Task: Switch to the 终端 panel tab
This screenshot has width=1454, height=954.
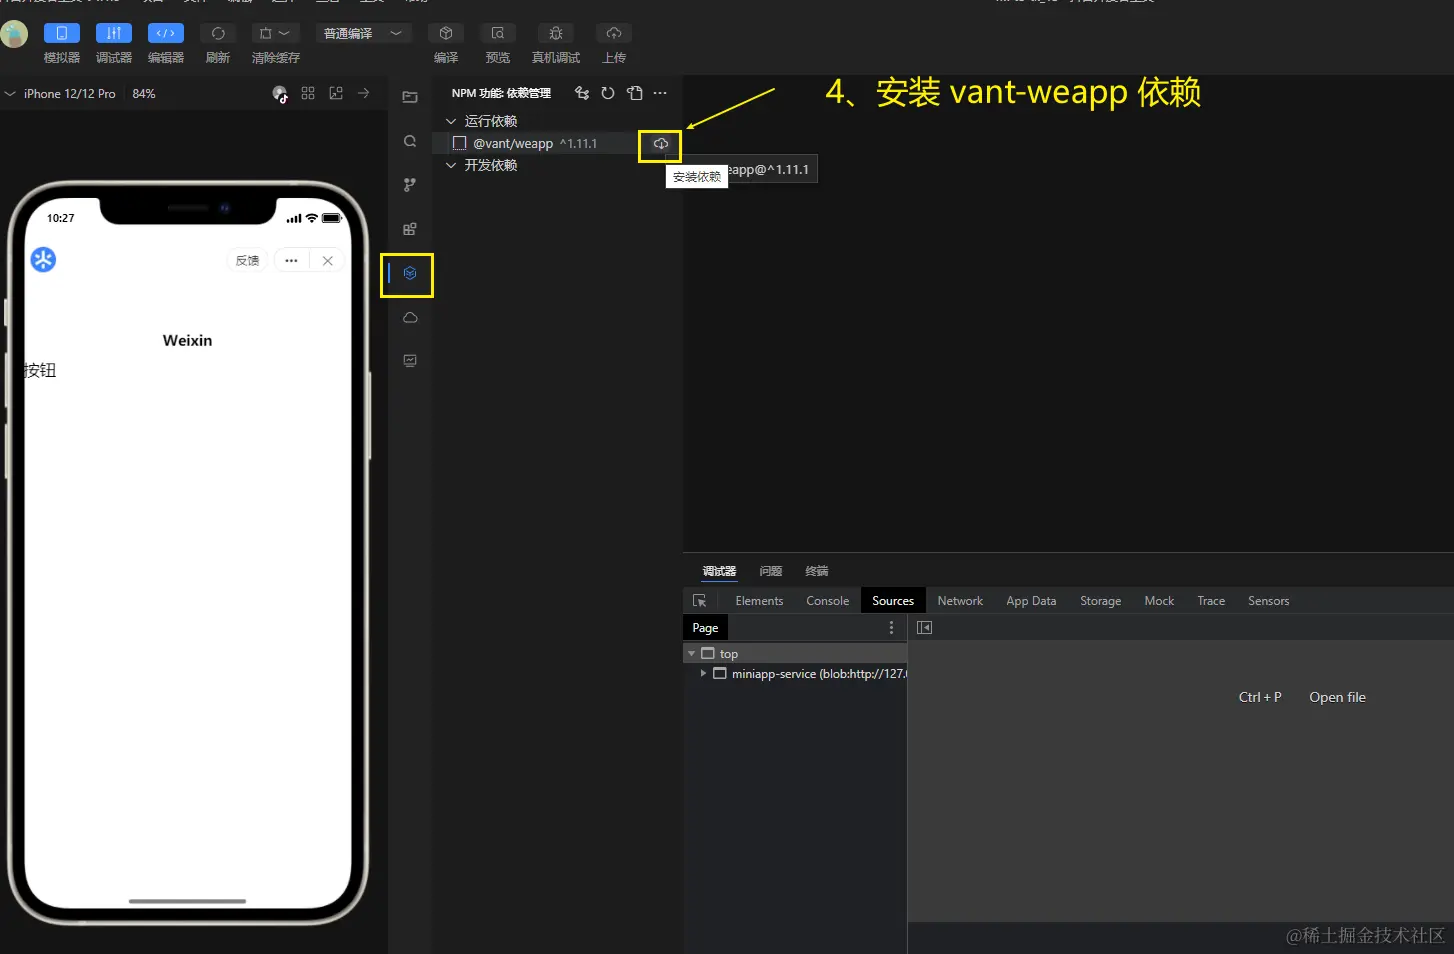Action: (817, 571)
